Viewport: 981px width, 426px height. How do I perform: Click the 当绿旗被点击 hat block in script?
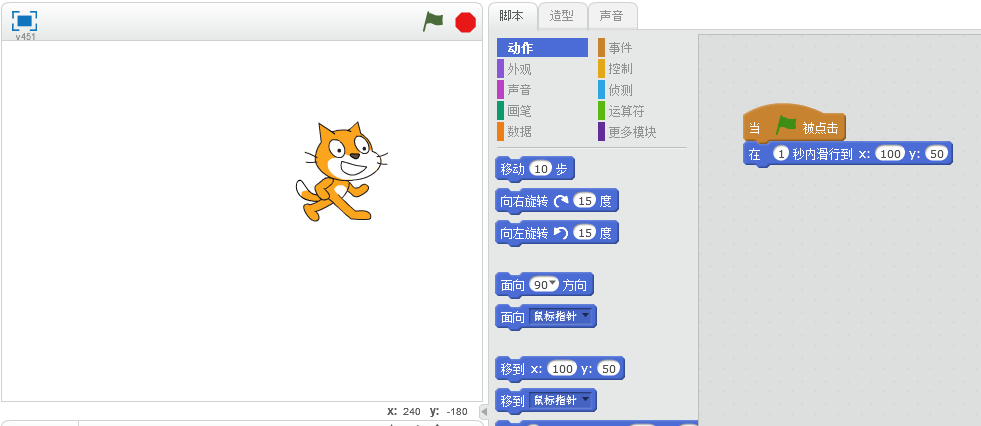click(794, 125)
